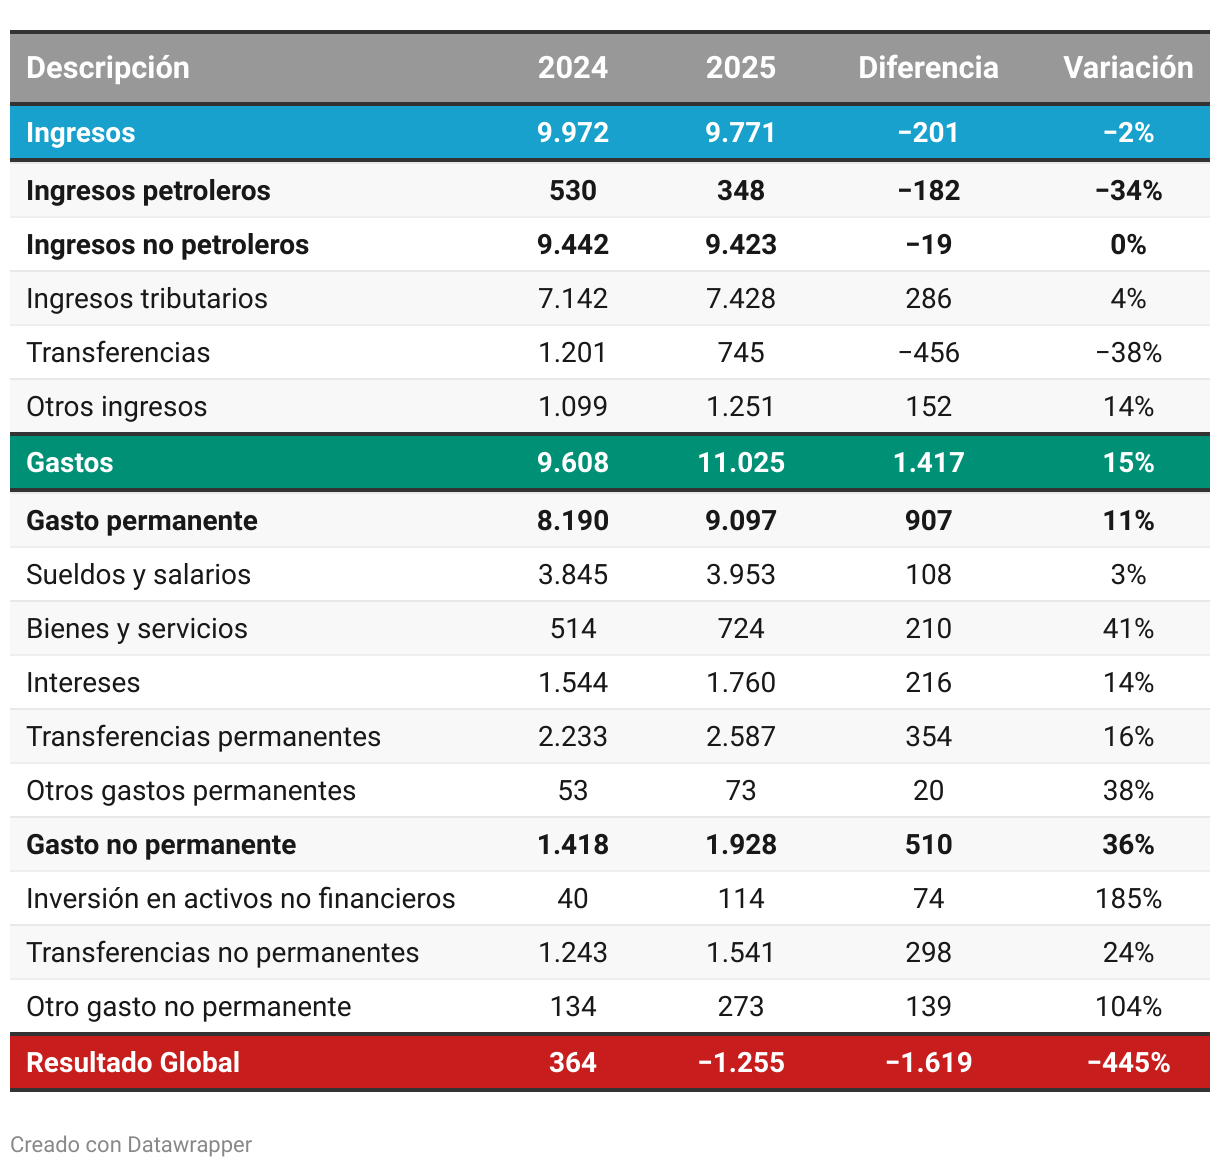Click the 11.025 Gastos 2025 value
Viewport: 1220px width, 1168px height.
pos(740,463)
